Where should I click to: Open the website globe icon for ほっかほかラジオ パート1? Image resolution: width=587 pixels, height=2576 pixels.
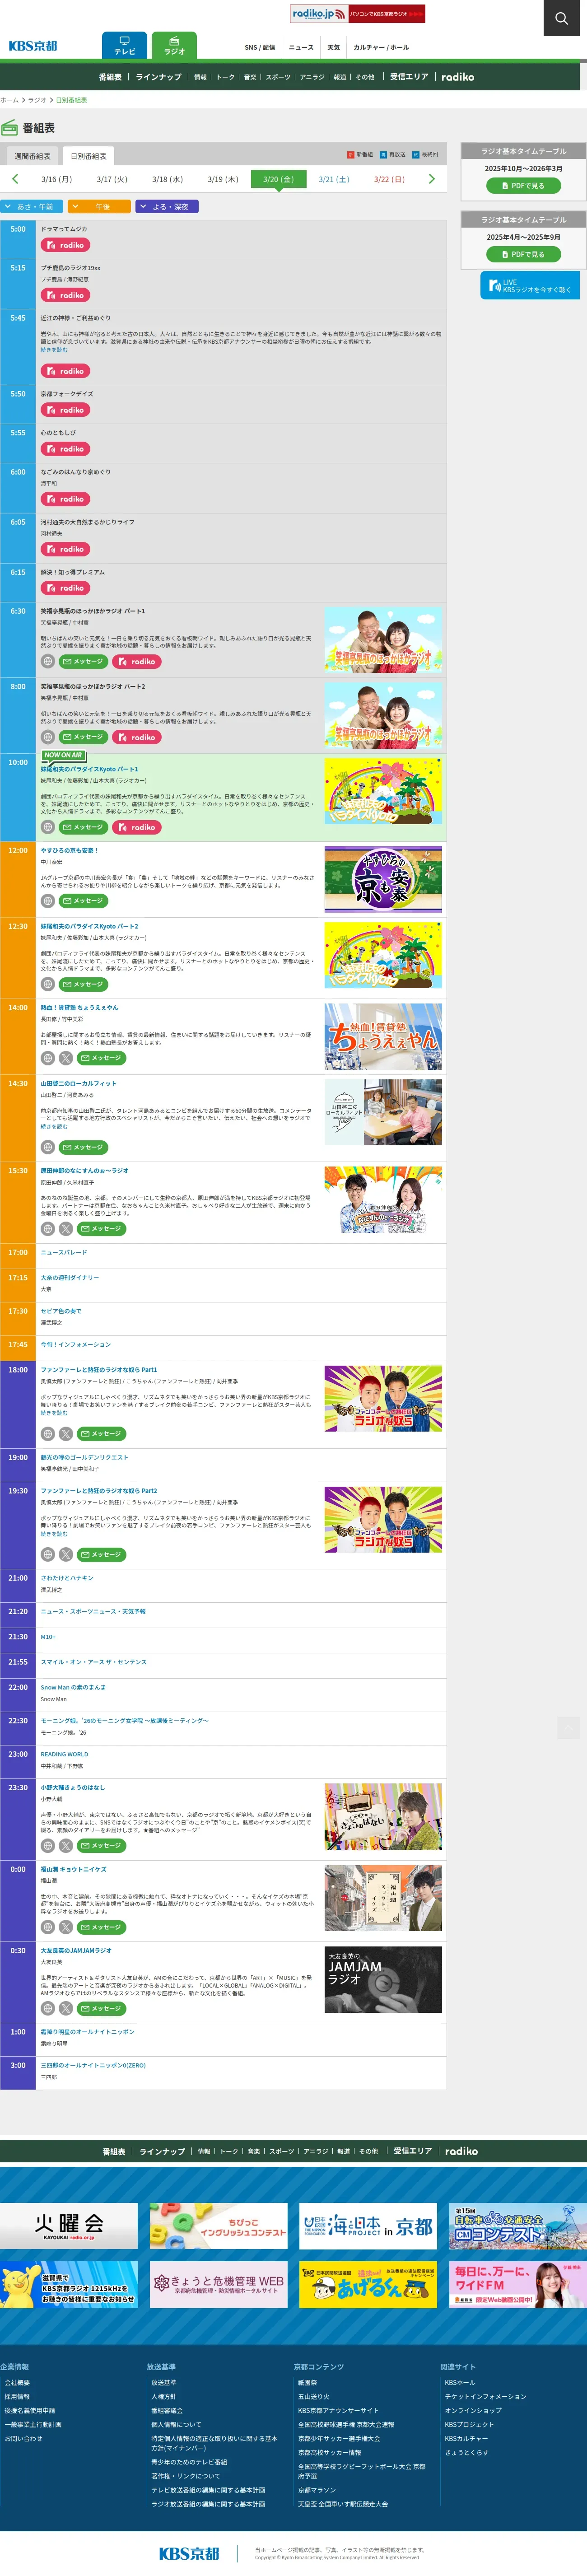[x=48, y=661]
